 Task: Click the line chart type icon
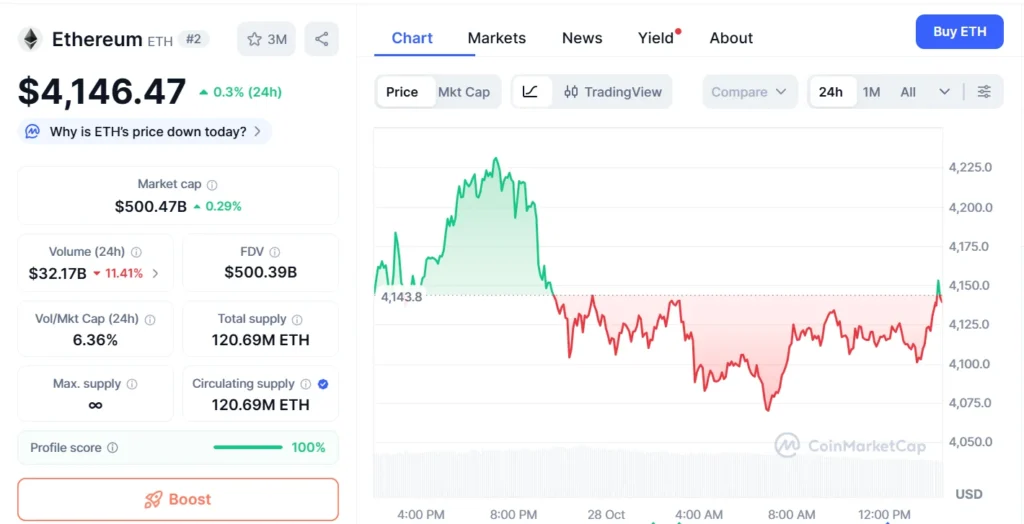tap(530, 92)
